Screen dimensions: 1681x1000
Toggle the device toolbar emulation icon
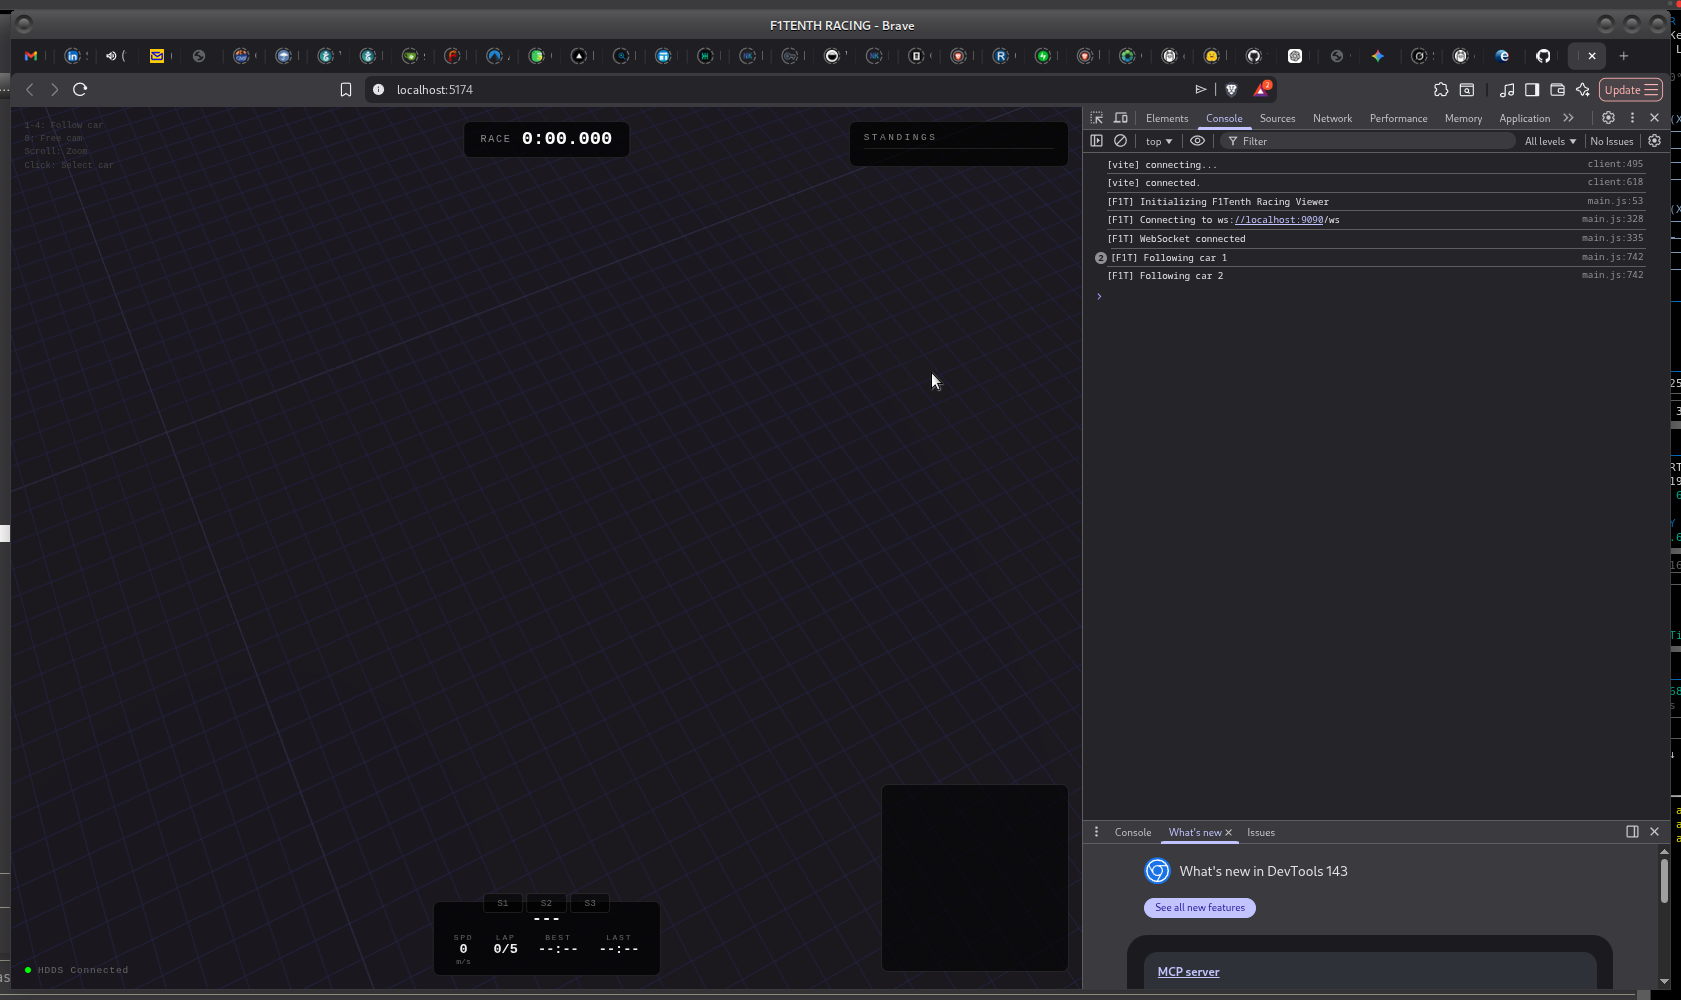point(1121,118)
